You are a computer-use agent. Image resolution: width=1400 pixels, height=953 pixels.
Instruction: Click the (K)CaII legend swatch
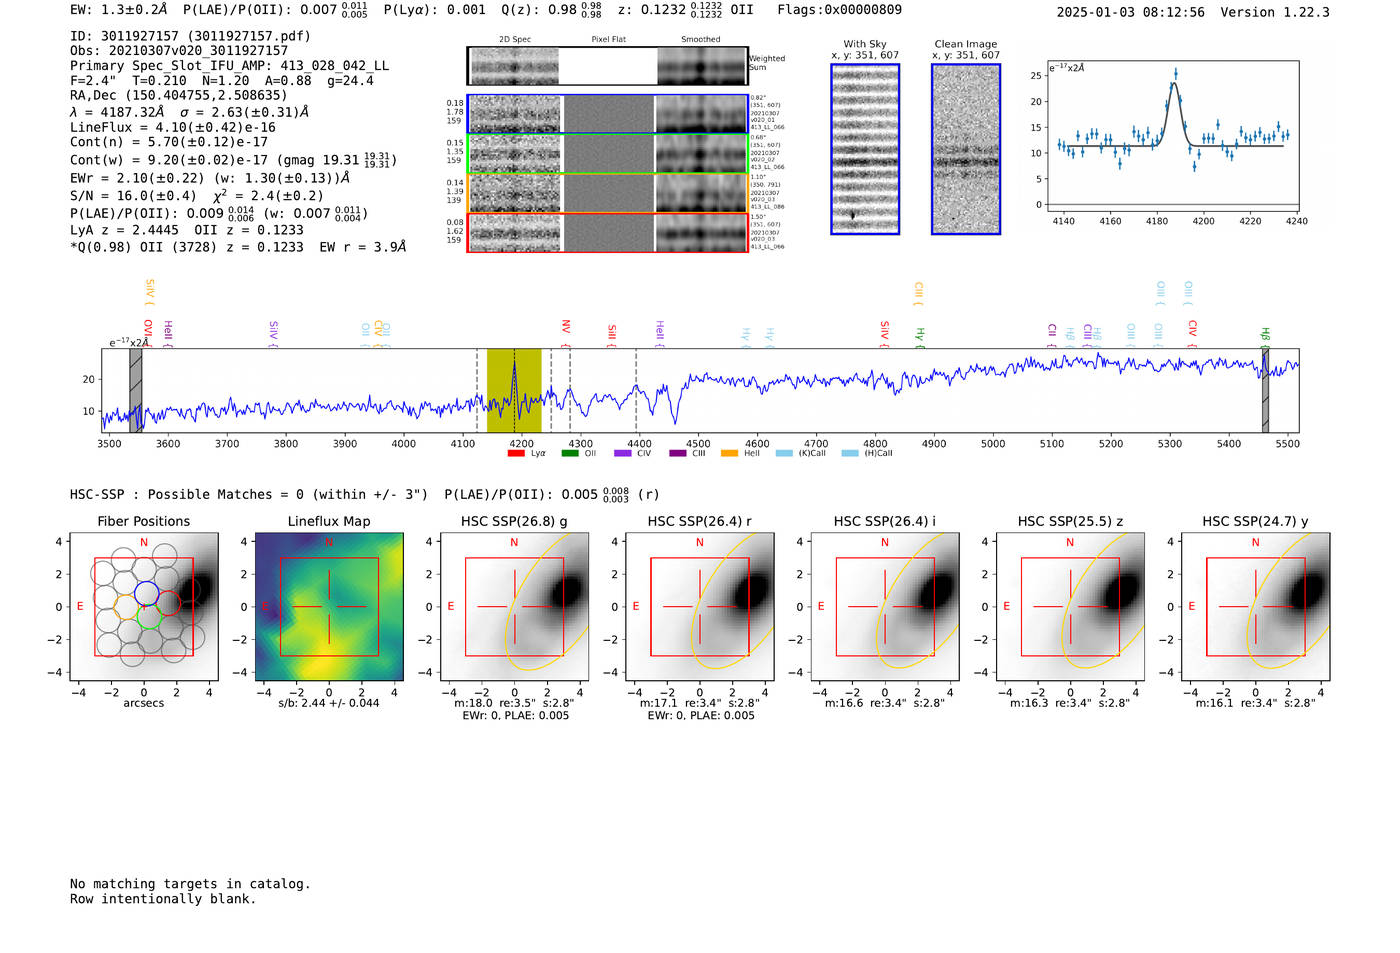[x=784, y=453]
